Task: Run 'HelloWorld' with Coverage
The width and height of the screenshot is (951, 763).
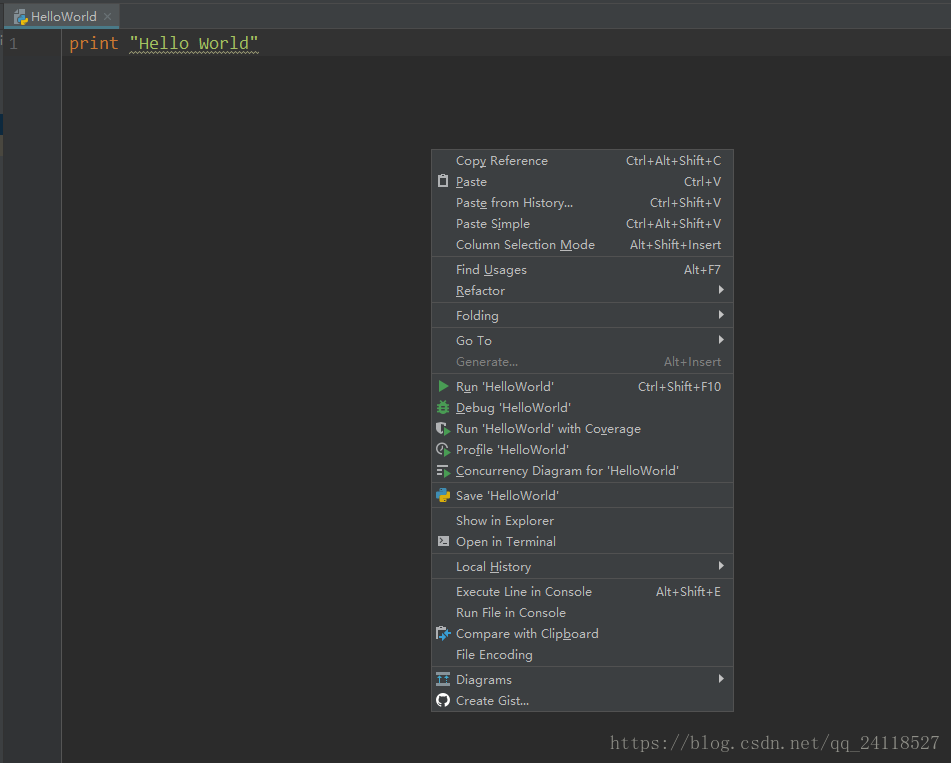Action: (x=582, y=429)
